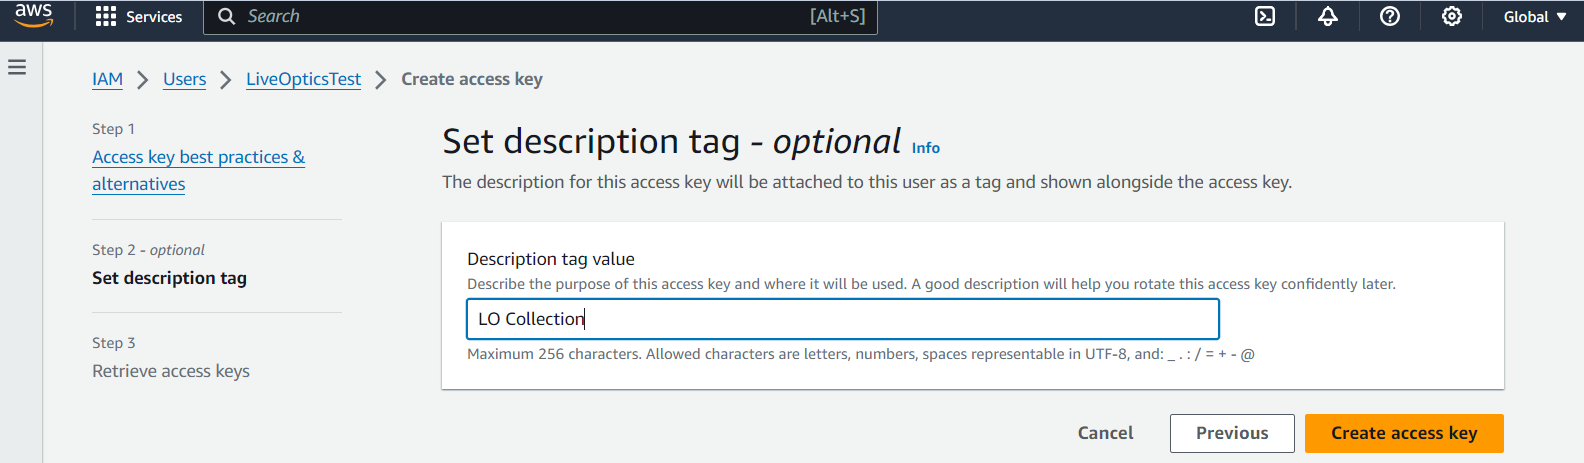Viewport: 1584px width, 463px height.
Task: Expand the Global region dropdown
Action: 1535,17
